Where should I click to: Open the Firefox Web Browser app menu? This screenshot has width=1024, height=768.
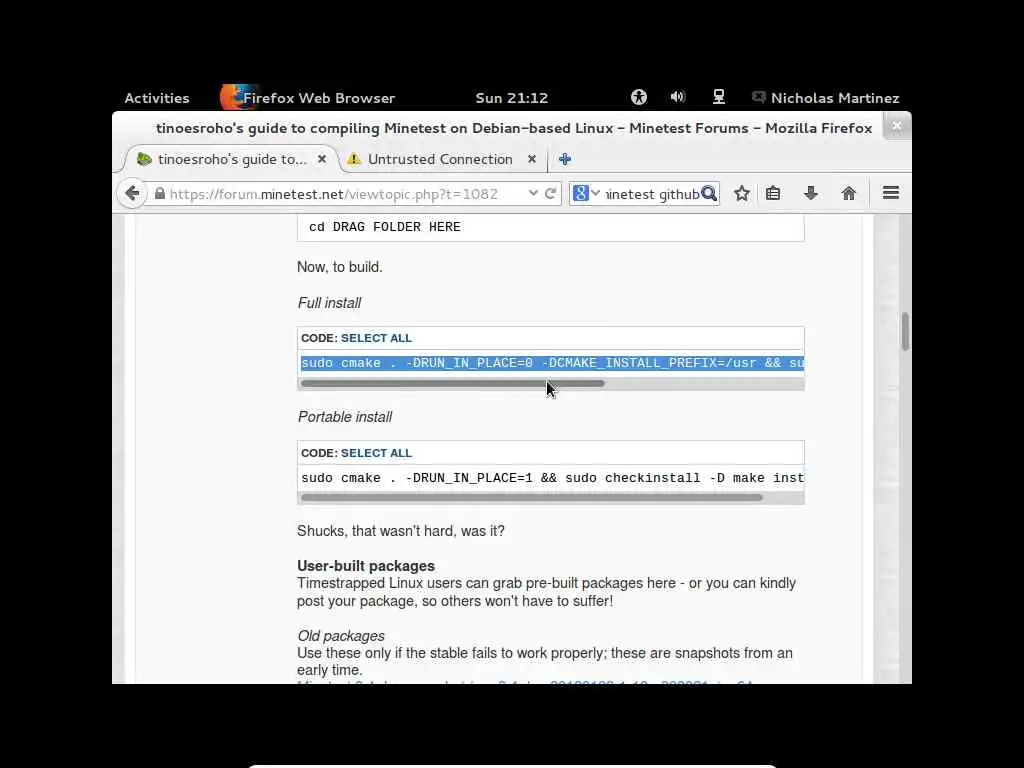click(308, 98)
